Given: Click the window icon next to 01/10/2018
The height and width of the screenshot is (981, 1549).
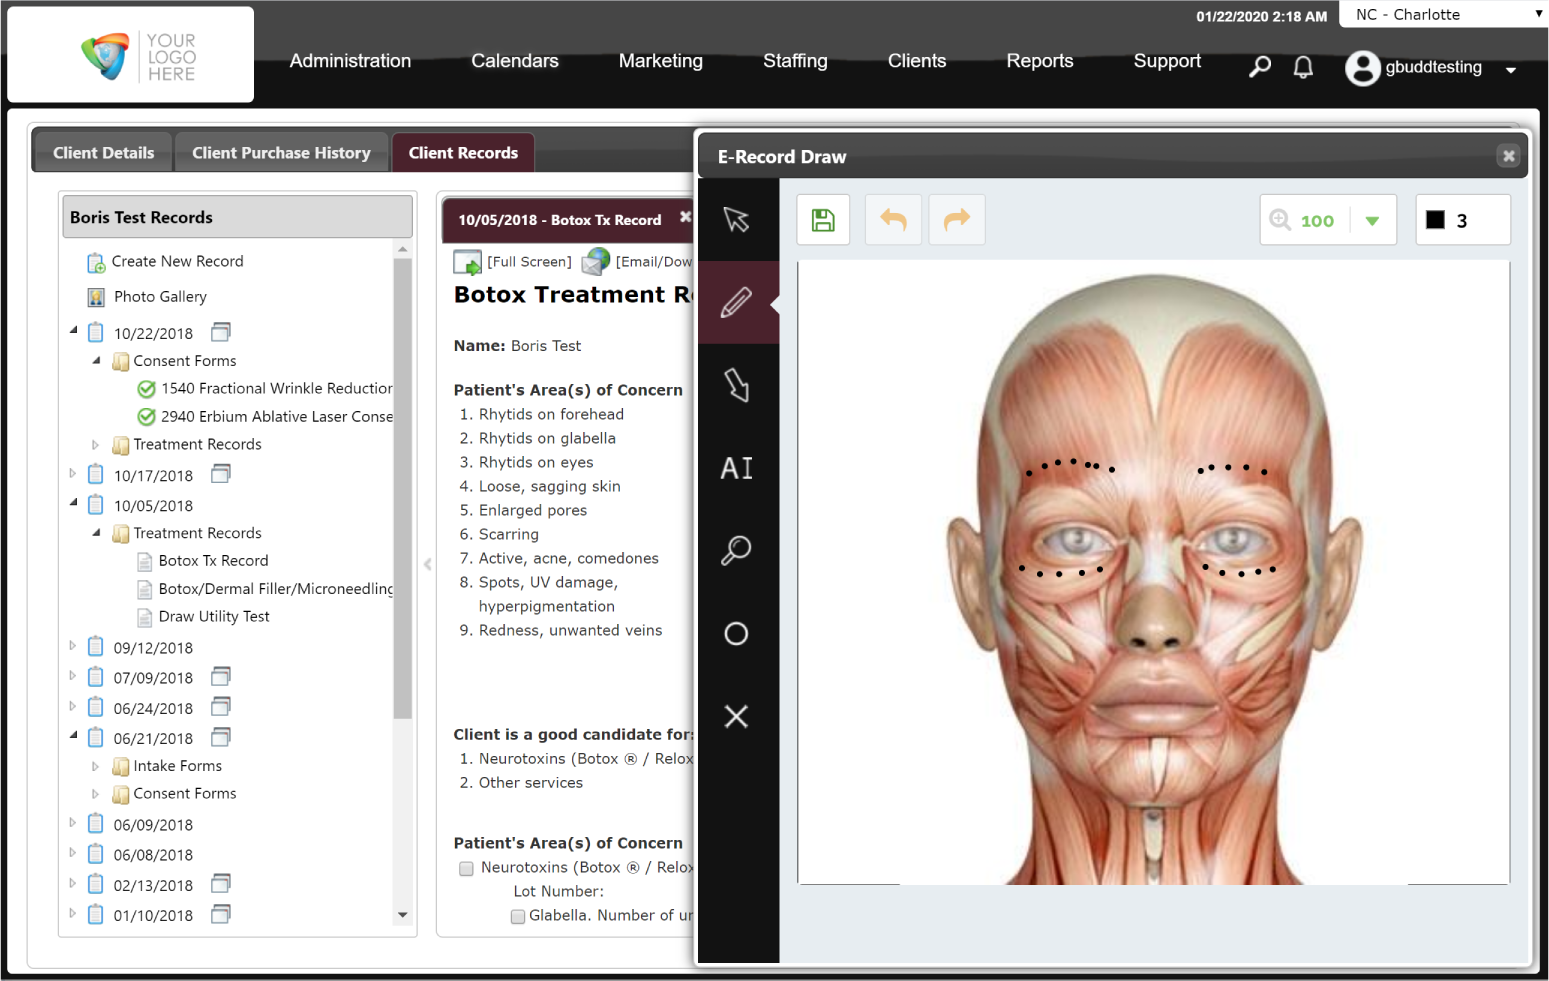Looking at the screenshot, I should (x=221, y=914).
